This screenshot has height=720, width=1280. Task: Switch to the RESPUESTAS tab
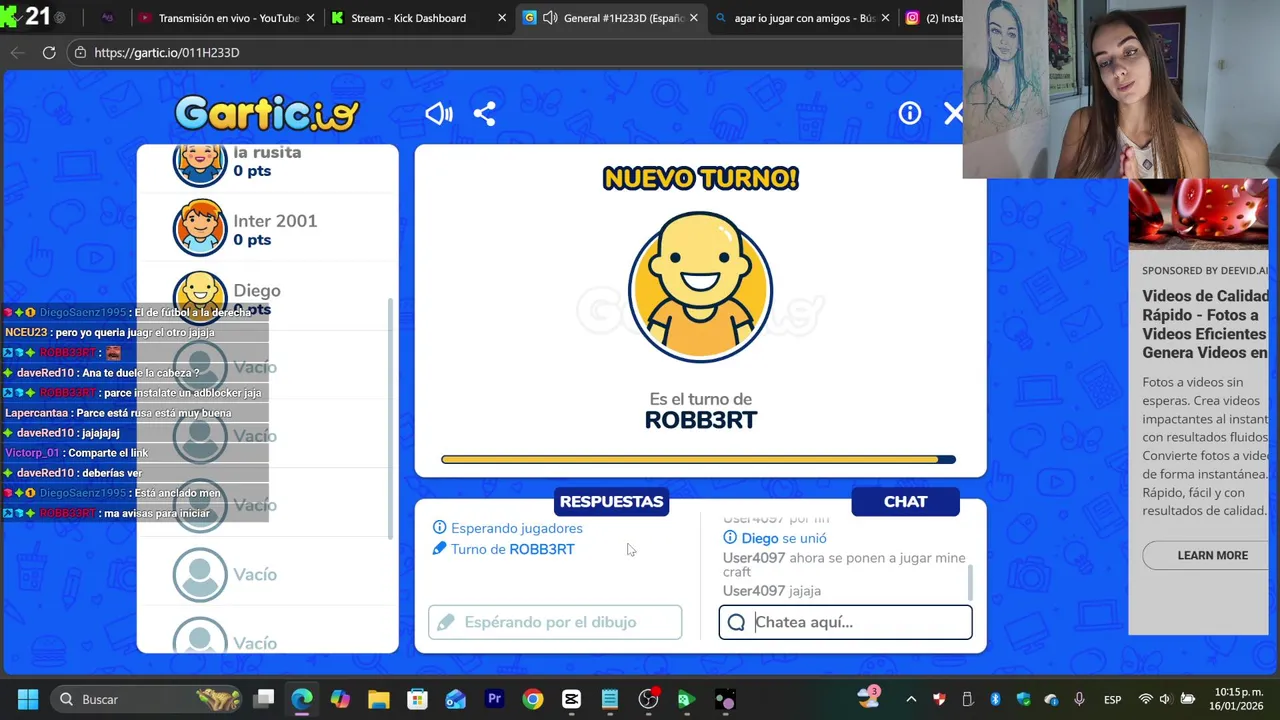611,502
